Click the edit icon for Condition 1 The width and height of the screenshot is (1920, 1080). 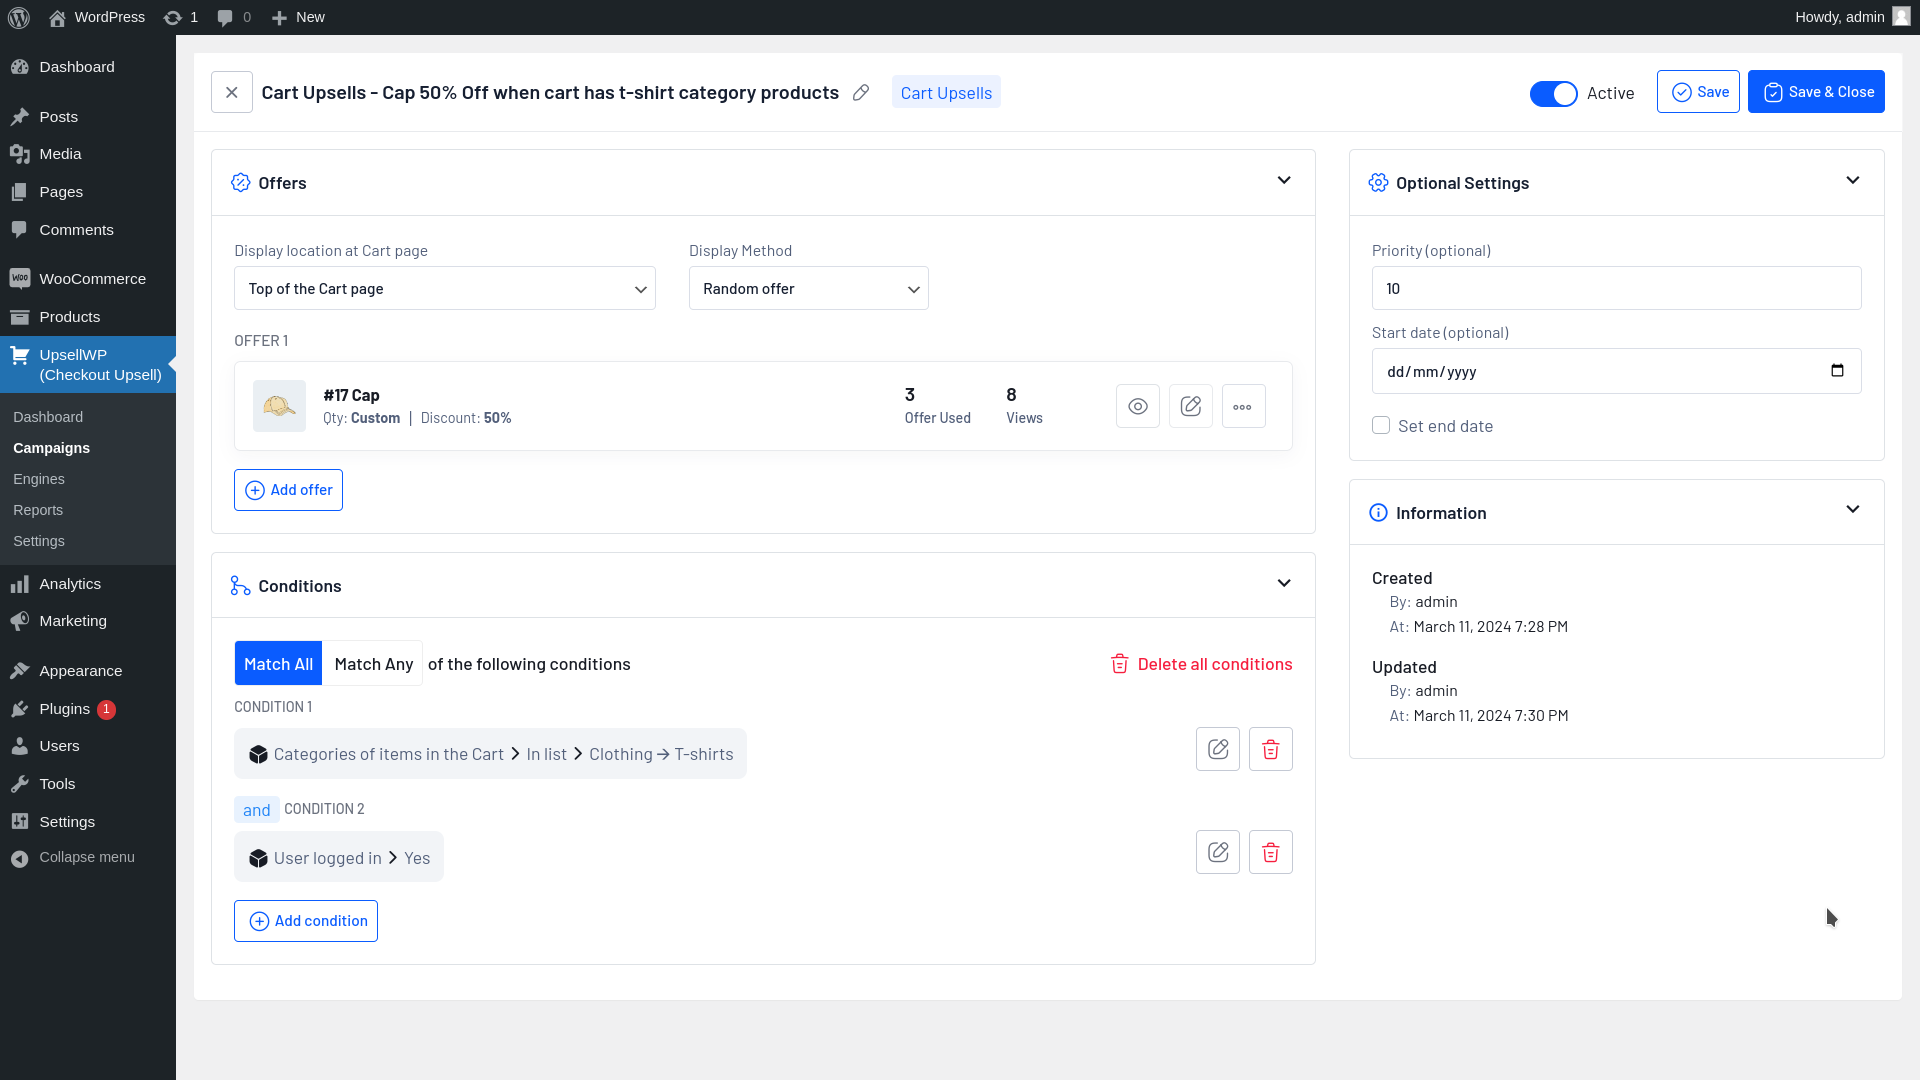[x=1218, y=748]
